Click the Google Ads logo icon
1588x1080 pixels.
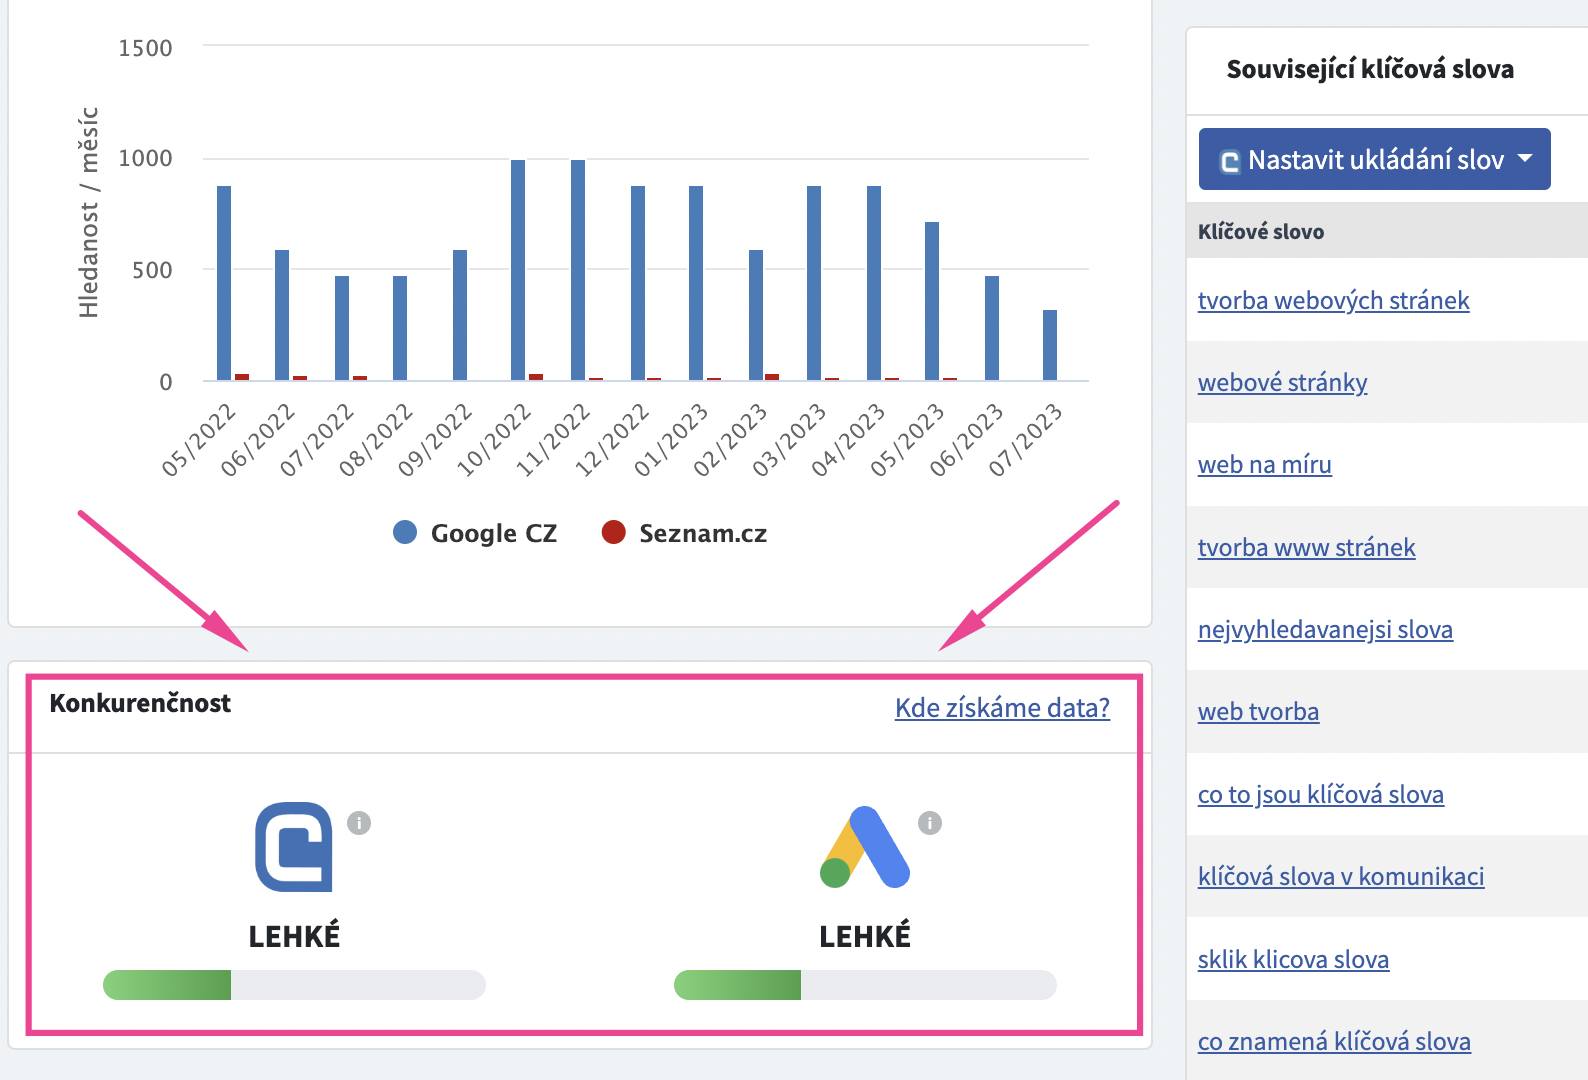865,847
